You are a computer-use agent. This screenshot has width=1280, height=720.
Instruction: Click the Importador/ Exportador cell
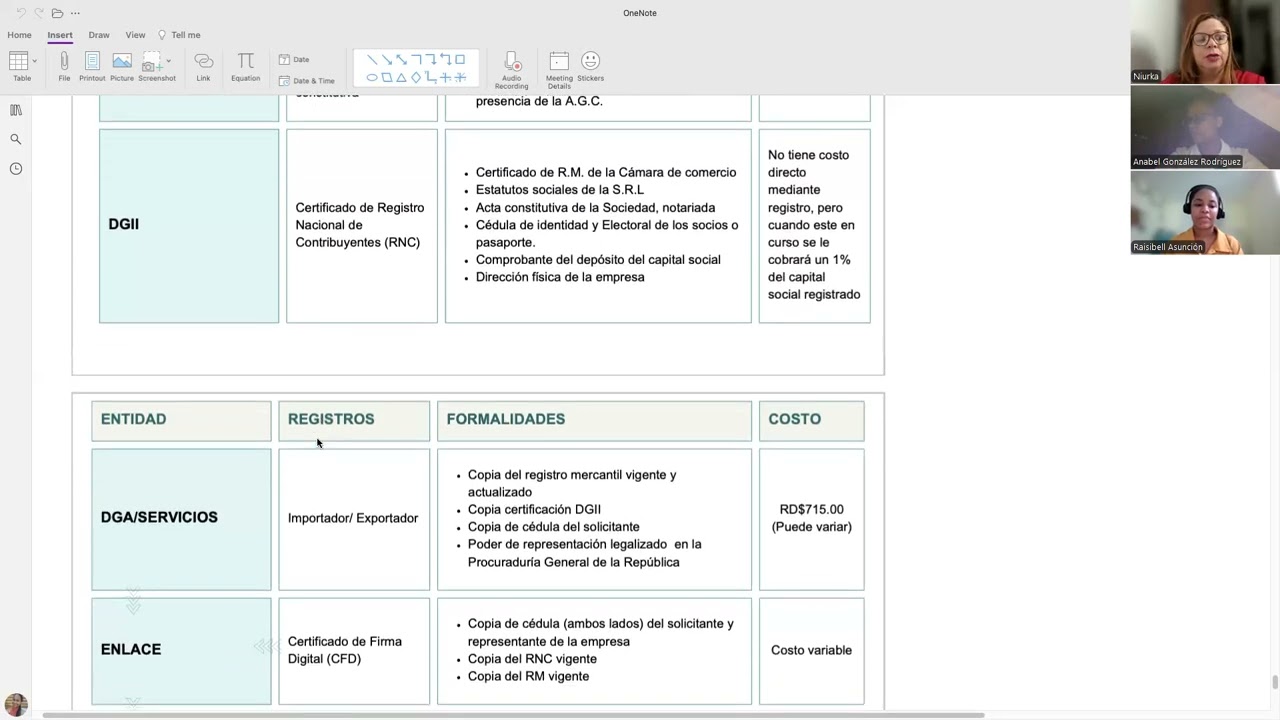pos(354,519)
